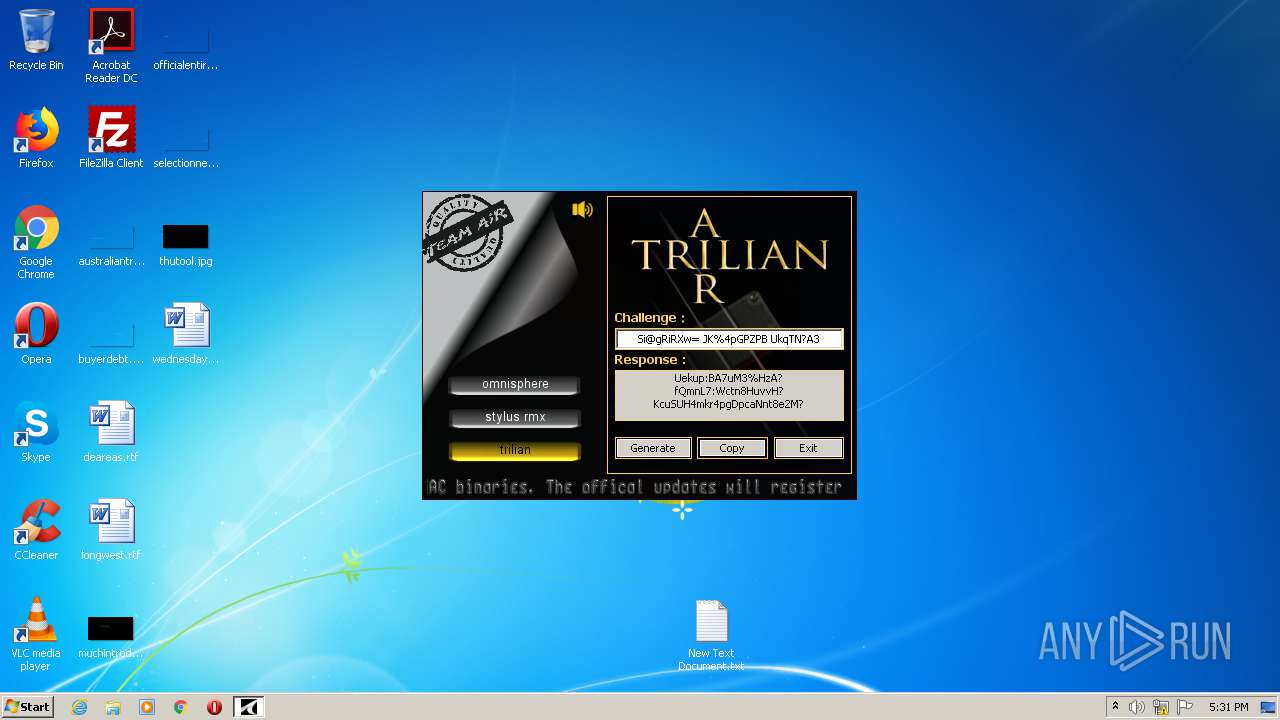Show hidden system tray icons
The width and height of the screenshot is (1280, 720).
[x=1115, y=707]
